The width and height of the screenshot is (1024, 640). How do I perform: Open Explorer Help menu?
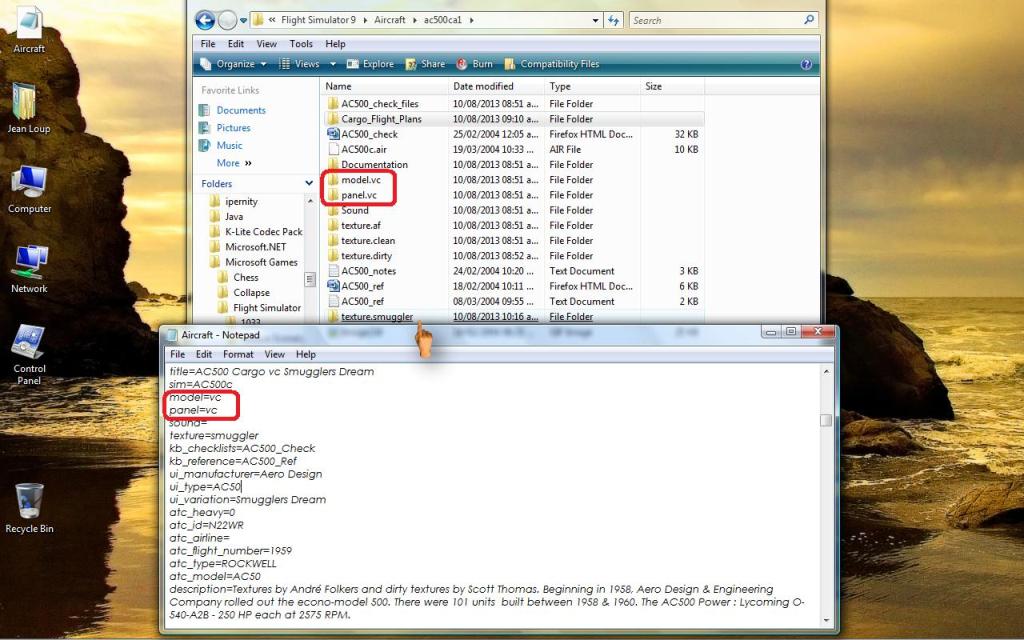pos(335,44)
